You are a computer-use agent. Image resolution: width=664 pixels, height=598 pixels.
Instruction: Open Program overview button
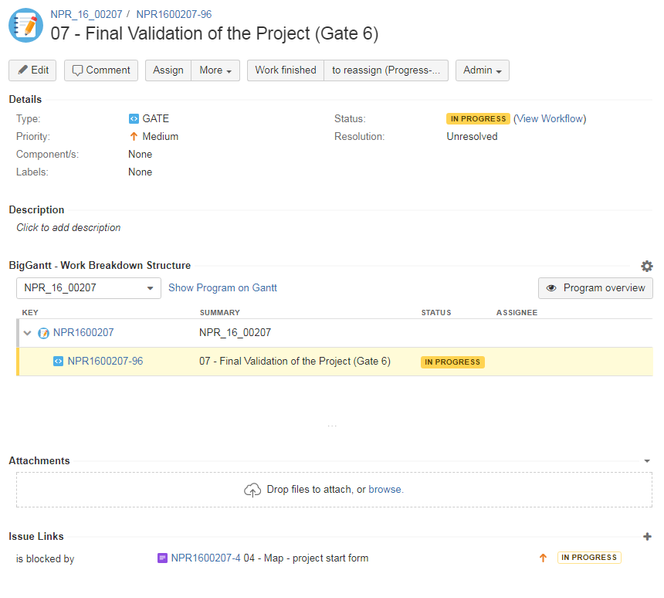595,288
